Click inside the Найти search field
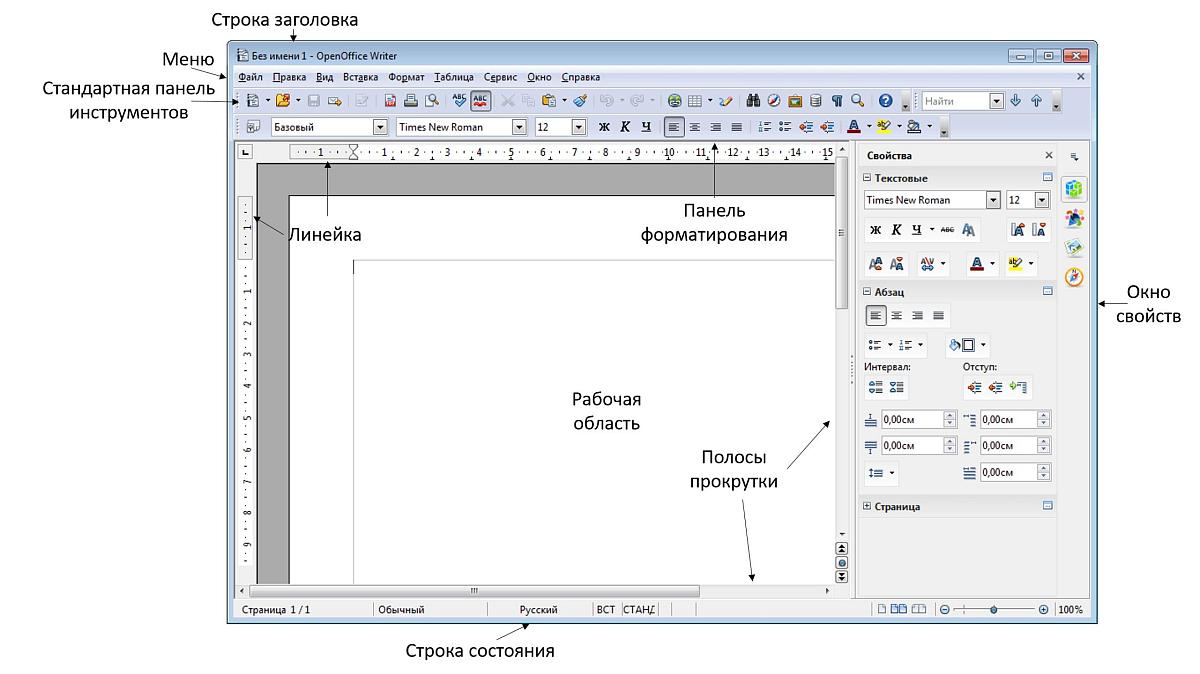The height and width of the screenshot is (674, 1200). pos(955,101)
